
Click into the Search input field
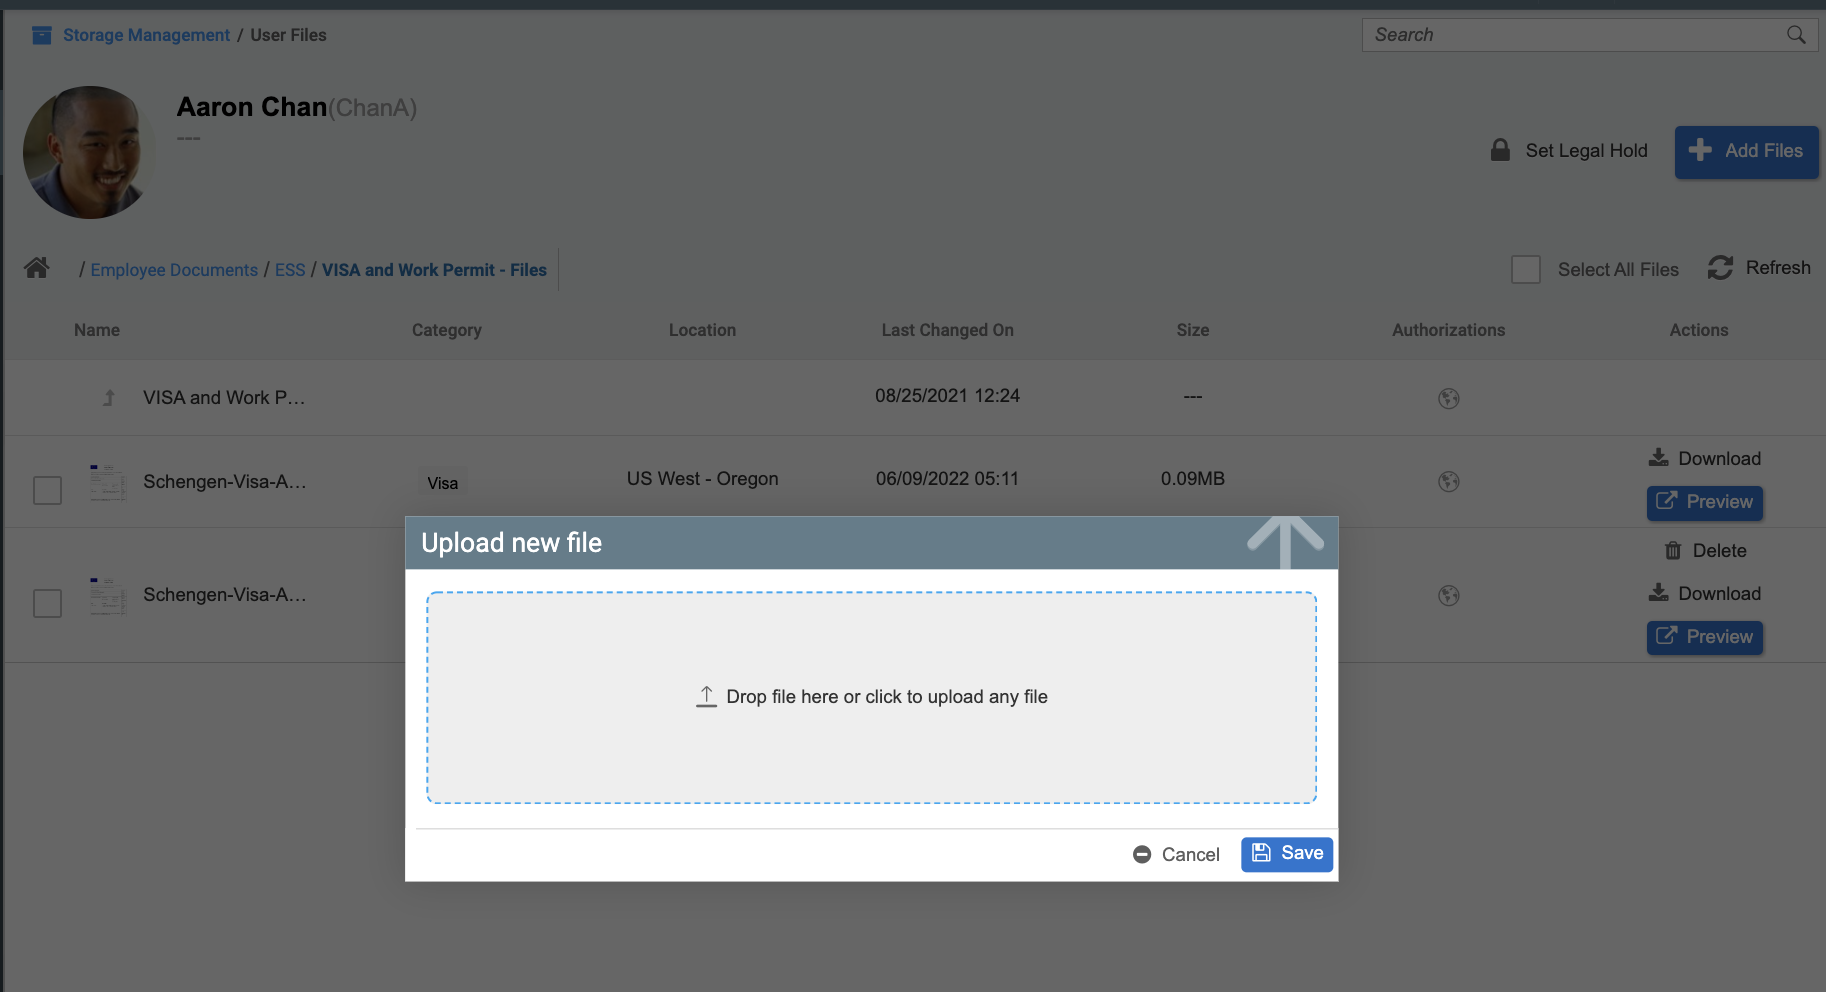(1570, 35)
